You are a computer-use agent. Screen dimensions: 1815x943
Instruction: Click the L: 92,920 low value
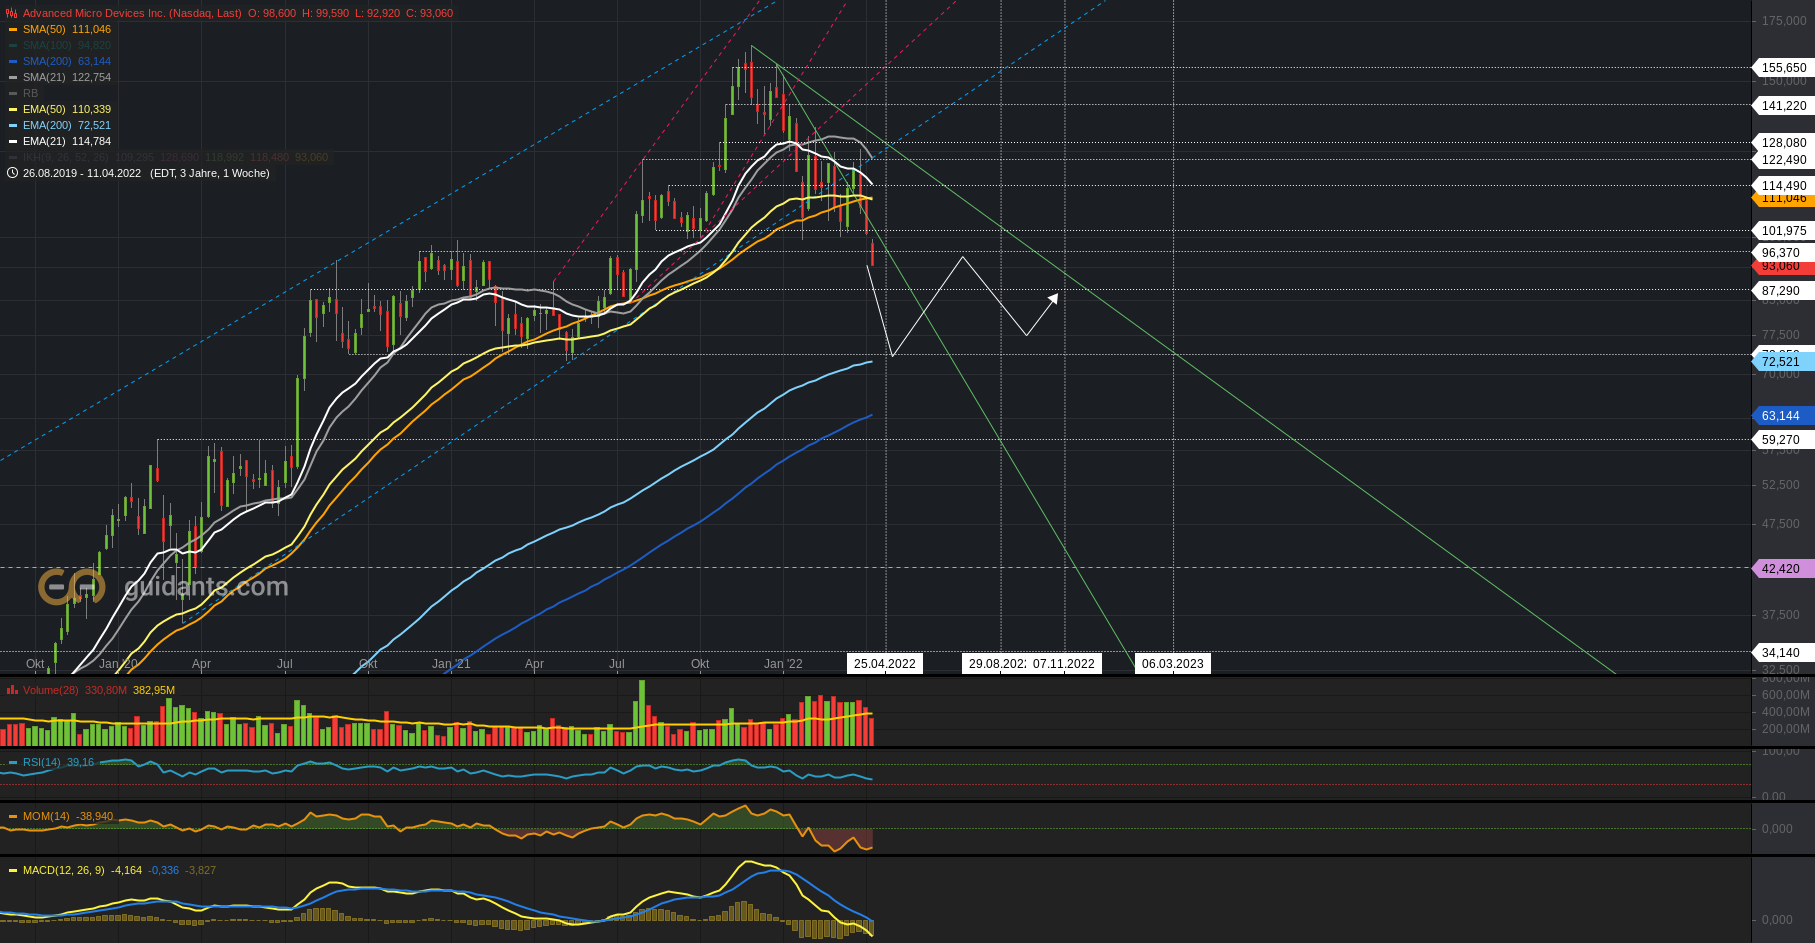point(378,13)
